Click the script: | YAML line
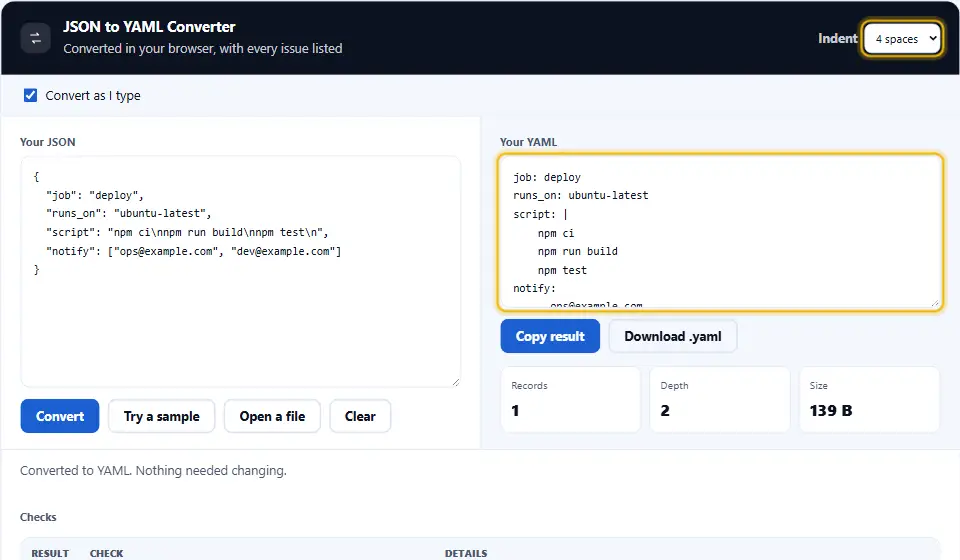960x560 pixels. coord(540,214)
